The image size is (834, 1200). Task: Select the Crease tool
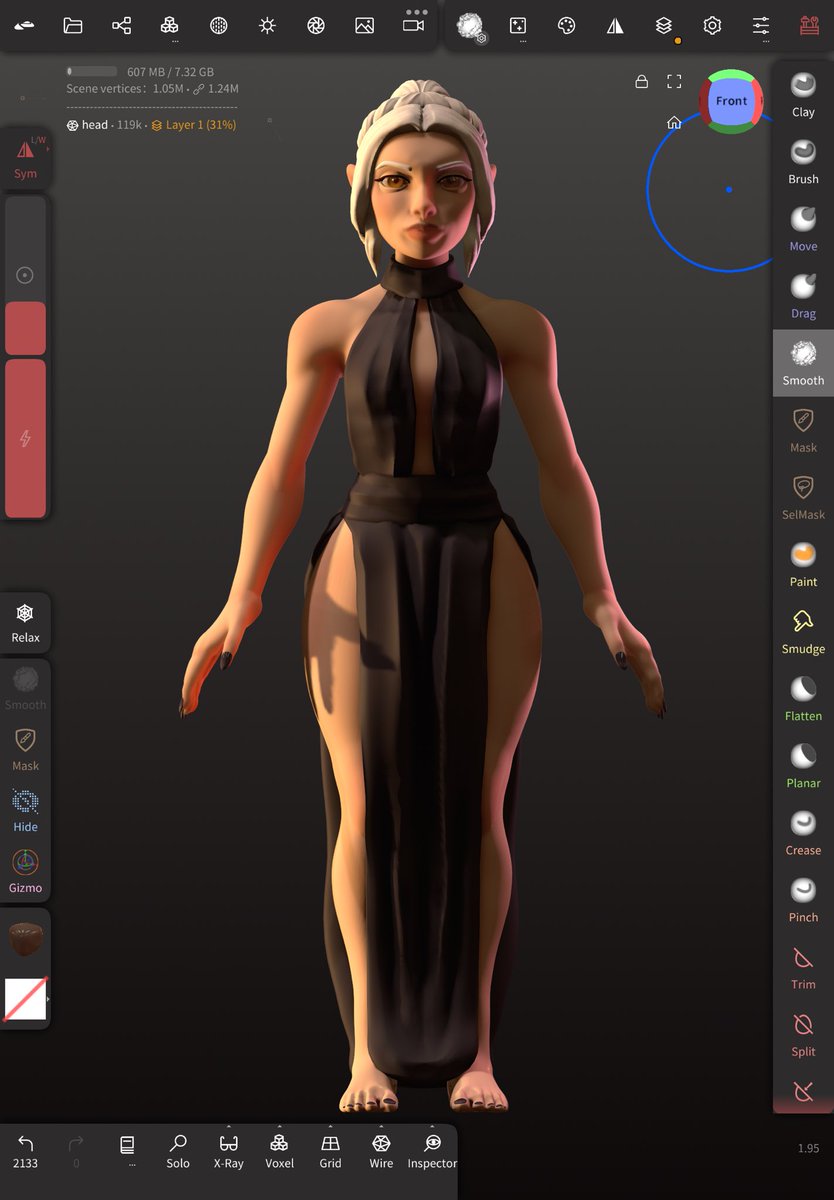pos(803,832)
